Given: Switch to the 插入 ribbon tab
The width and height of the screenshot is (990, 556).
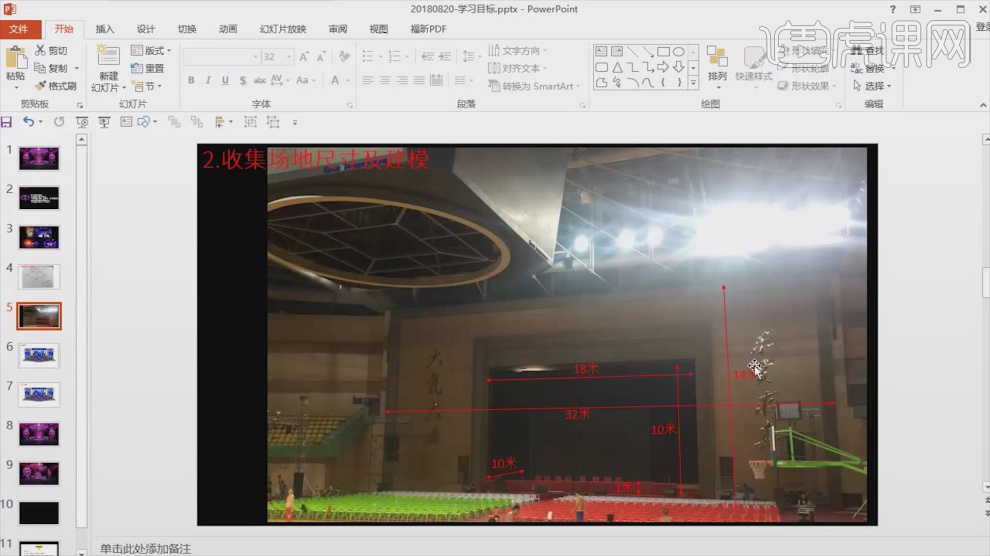Looking at the screenshot, I should 104,29.
